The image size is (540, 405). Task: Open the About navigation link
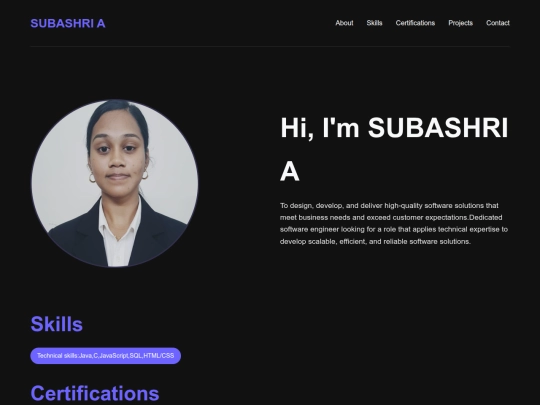point(344,23)
